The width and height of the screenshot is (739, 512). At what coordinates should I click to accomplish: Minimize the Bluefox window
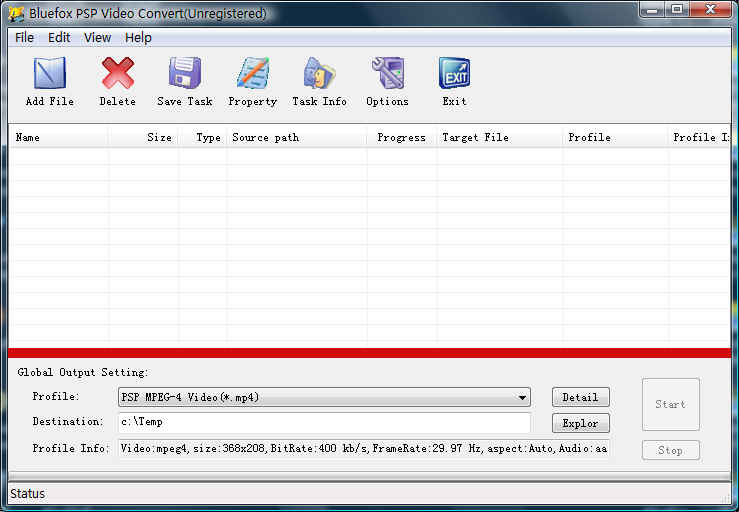(x=652, y=9)
